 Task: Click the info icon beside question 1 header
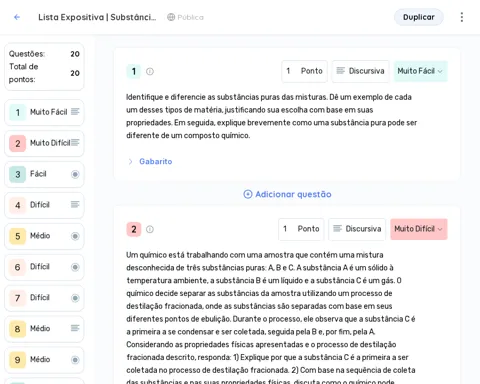pos(150,71)
